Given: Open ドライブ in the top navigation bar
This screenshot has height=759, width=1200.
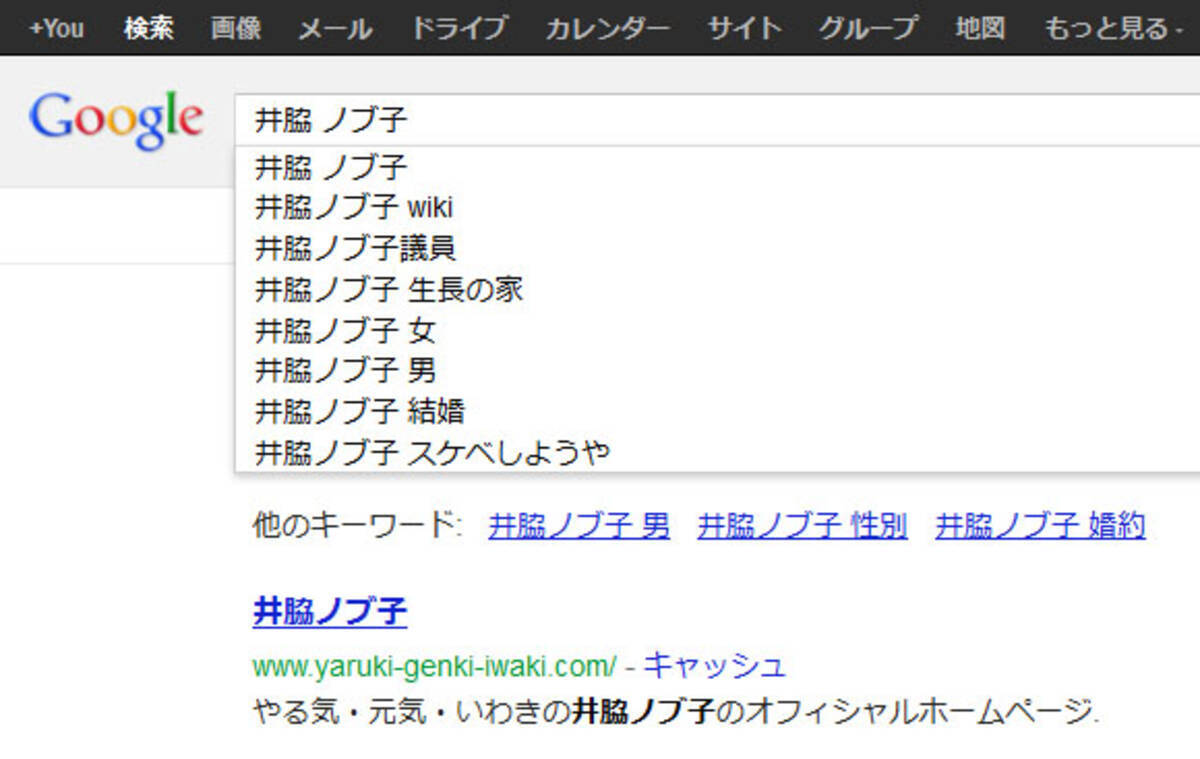Looking at the screenshot, I should [x=459, y=27].
